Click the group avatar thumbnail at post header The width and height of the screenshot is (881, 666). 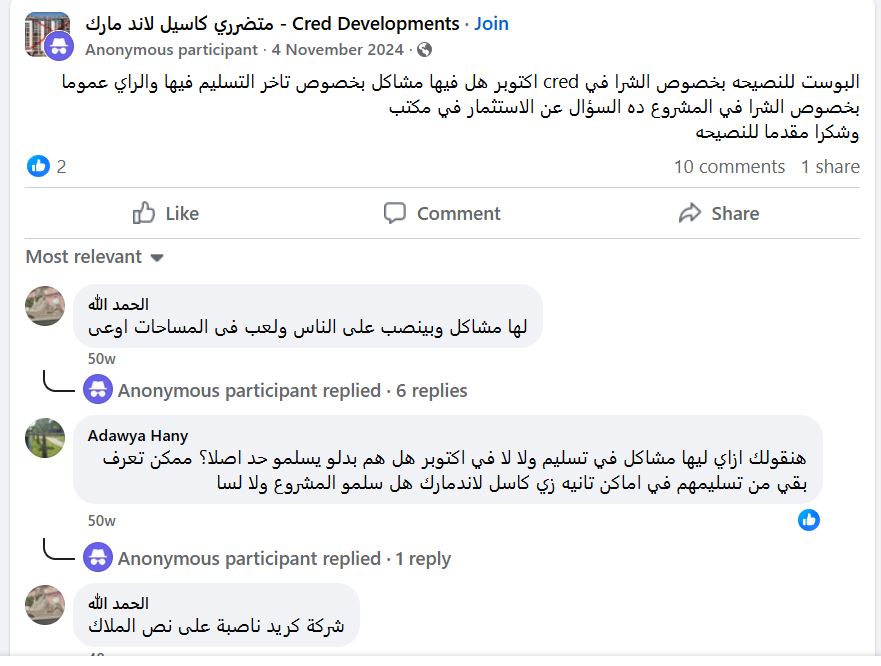46,34
